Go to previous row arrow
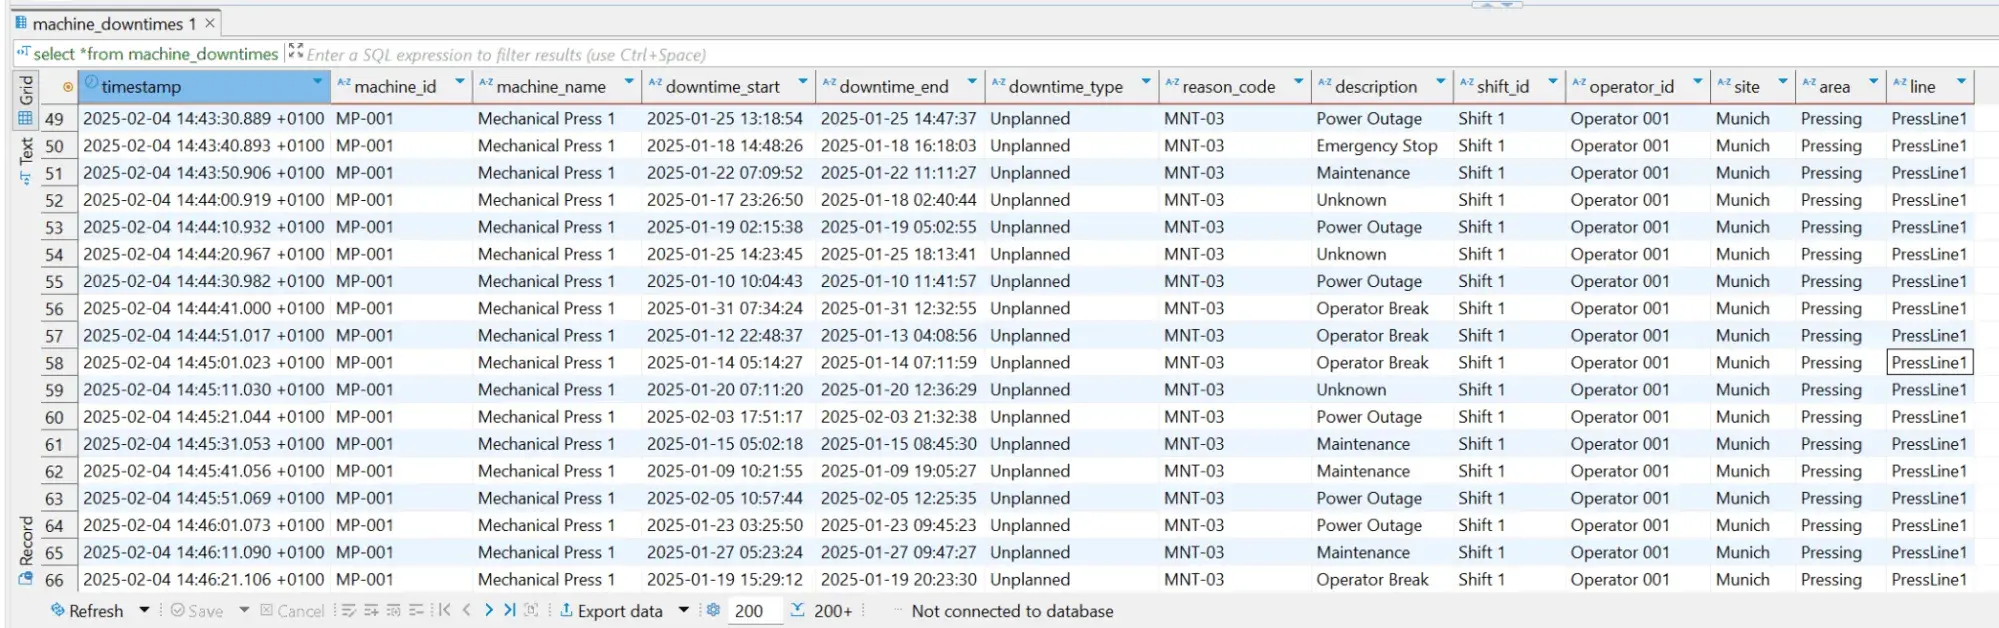Screen dimensions: 1999x628 coord(466,610)
